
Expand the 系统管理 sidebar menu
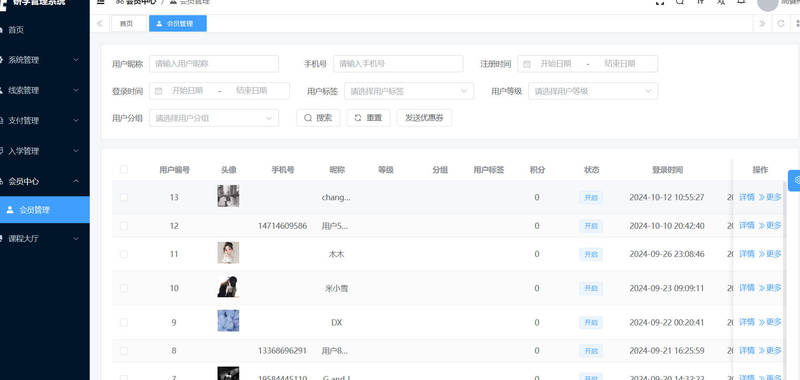tap(44, 60)
